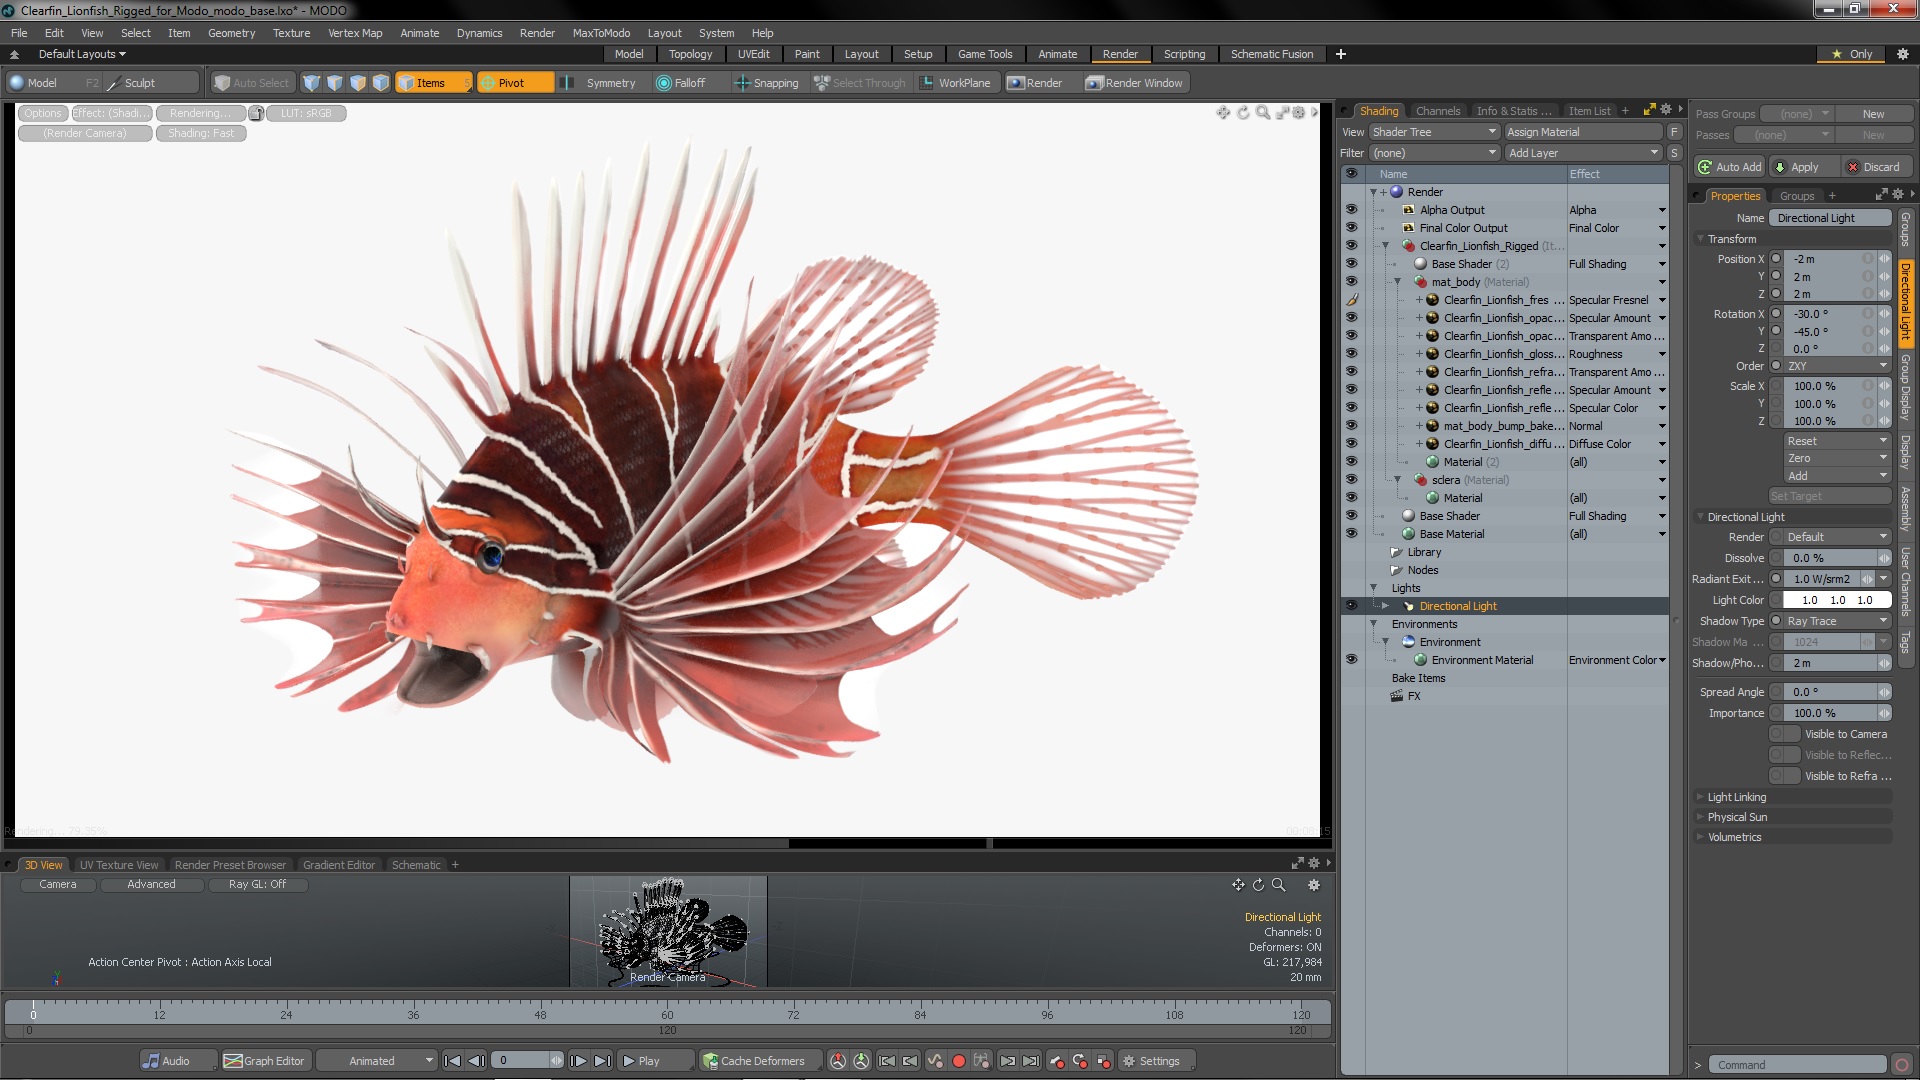1920x1080 pixels.
Task: Click the Light Color value field
Action: (1836, 600)
